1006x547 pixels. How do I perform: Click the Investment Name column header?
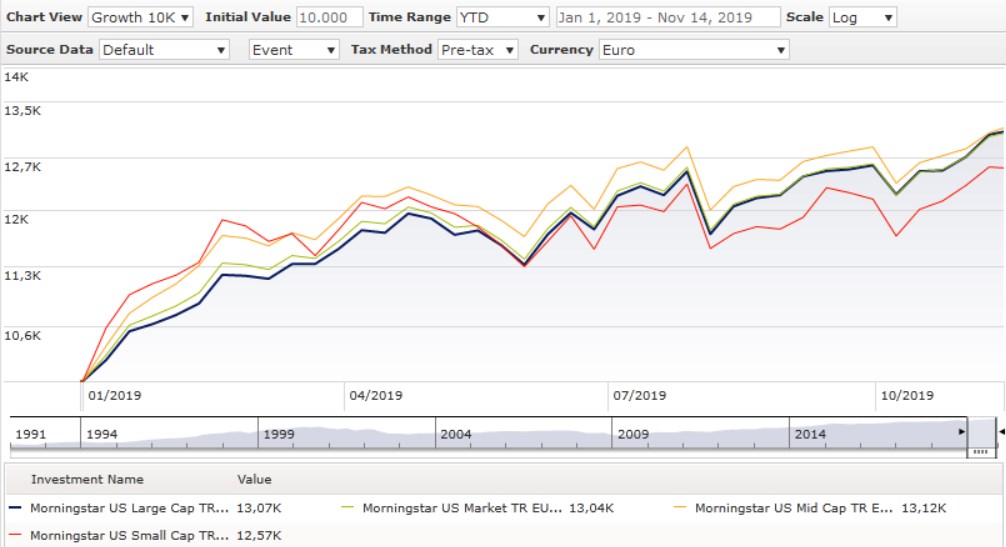click(87, 479)
